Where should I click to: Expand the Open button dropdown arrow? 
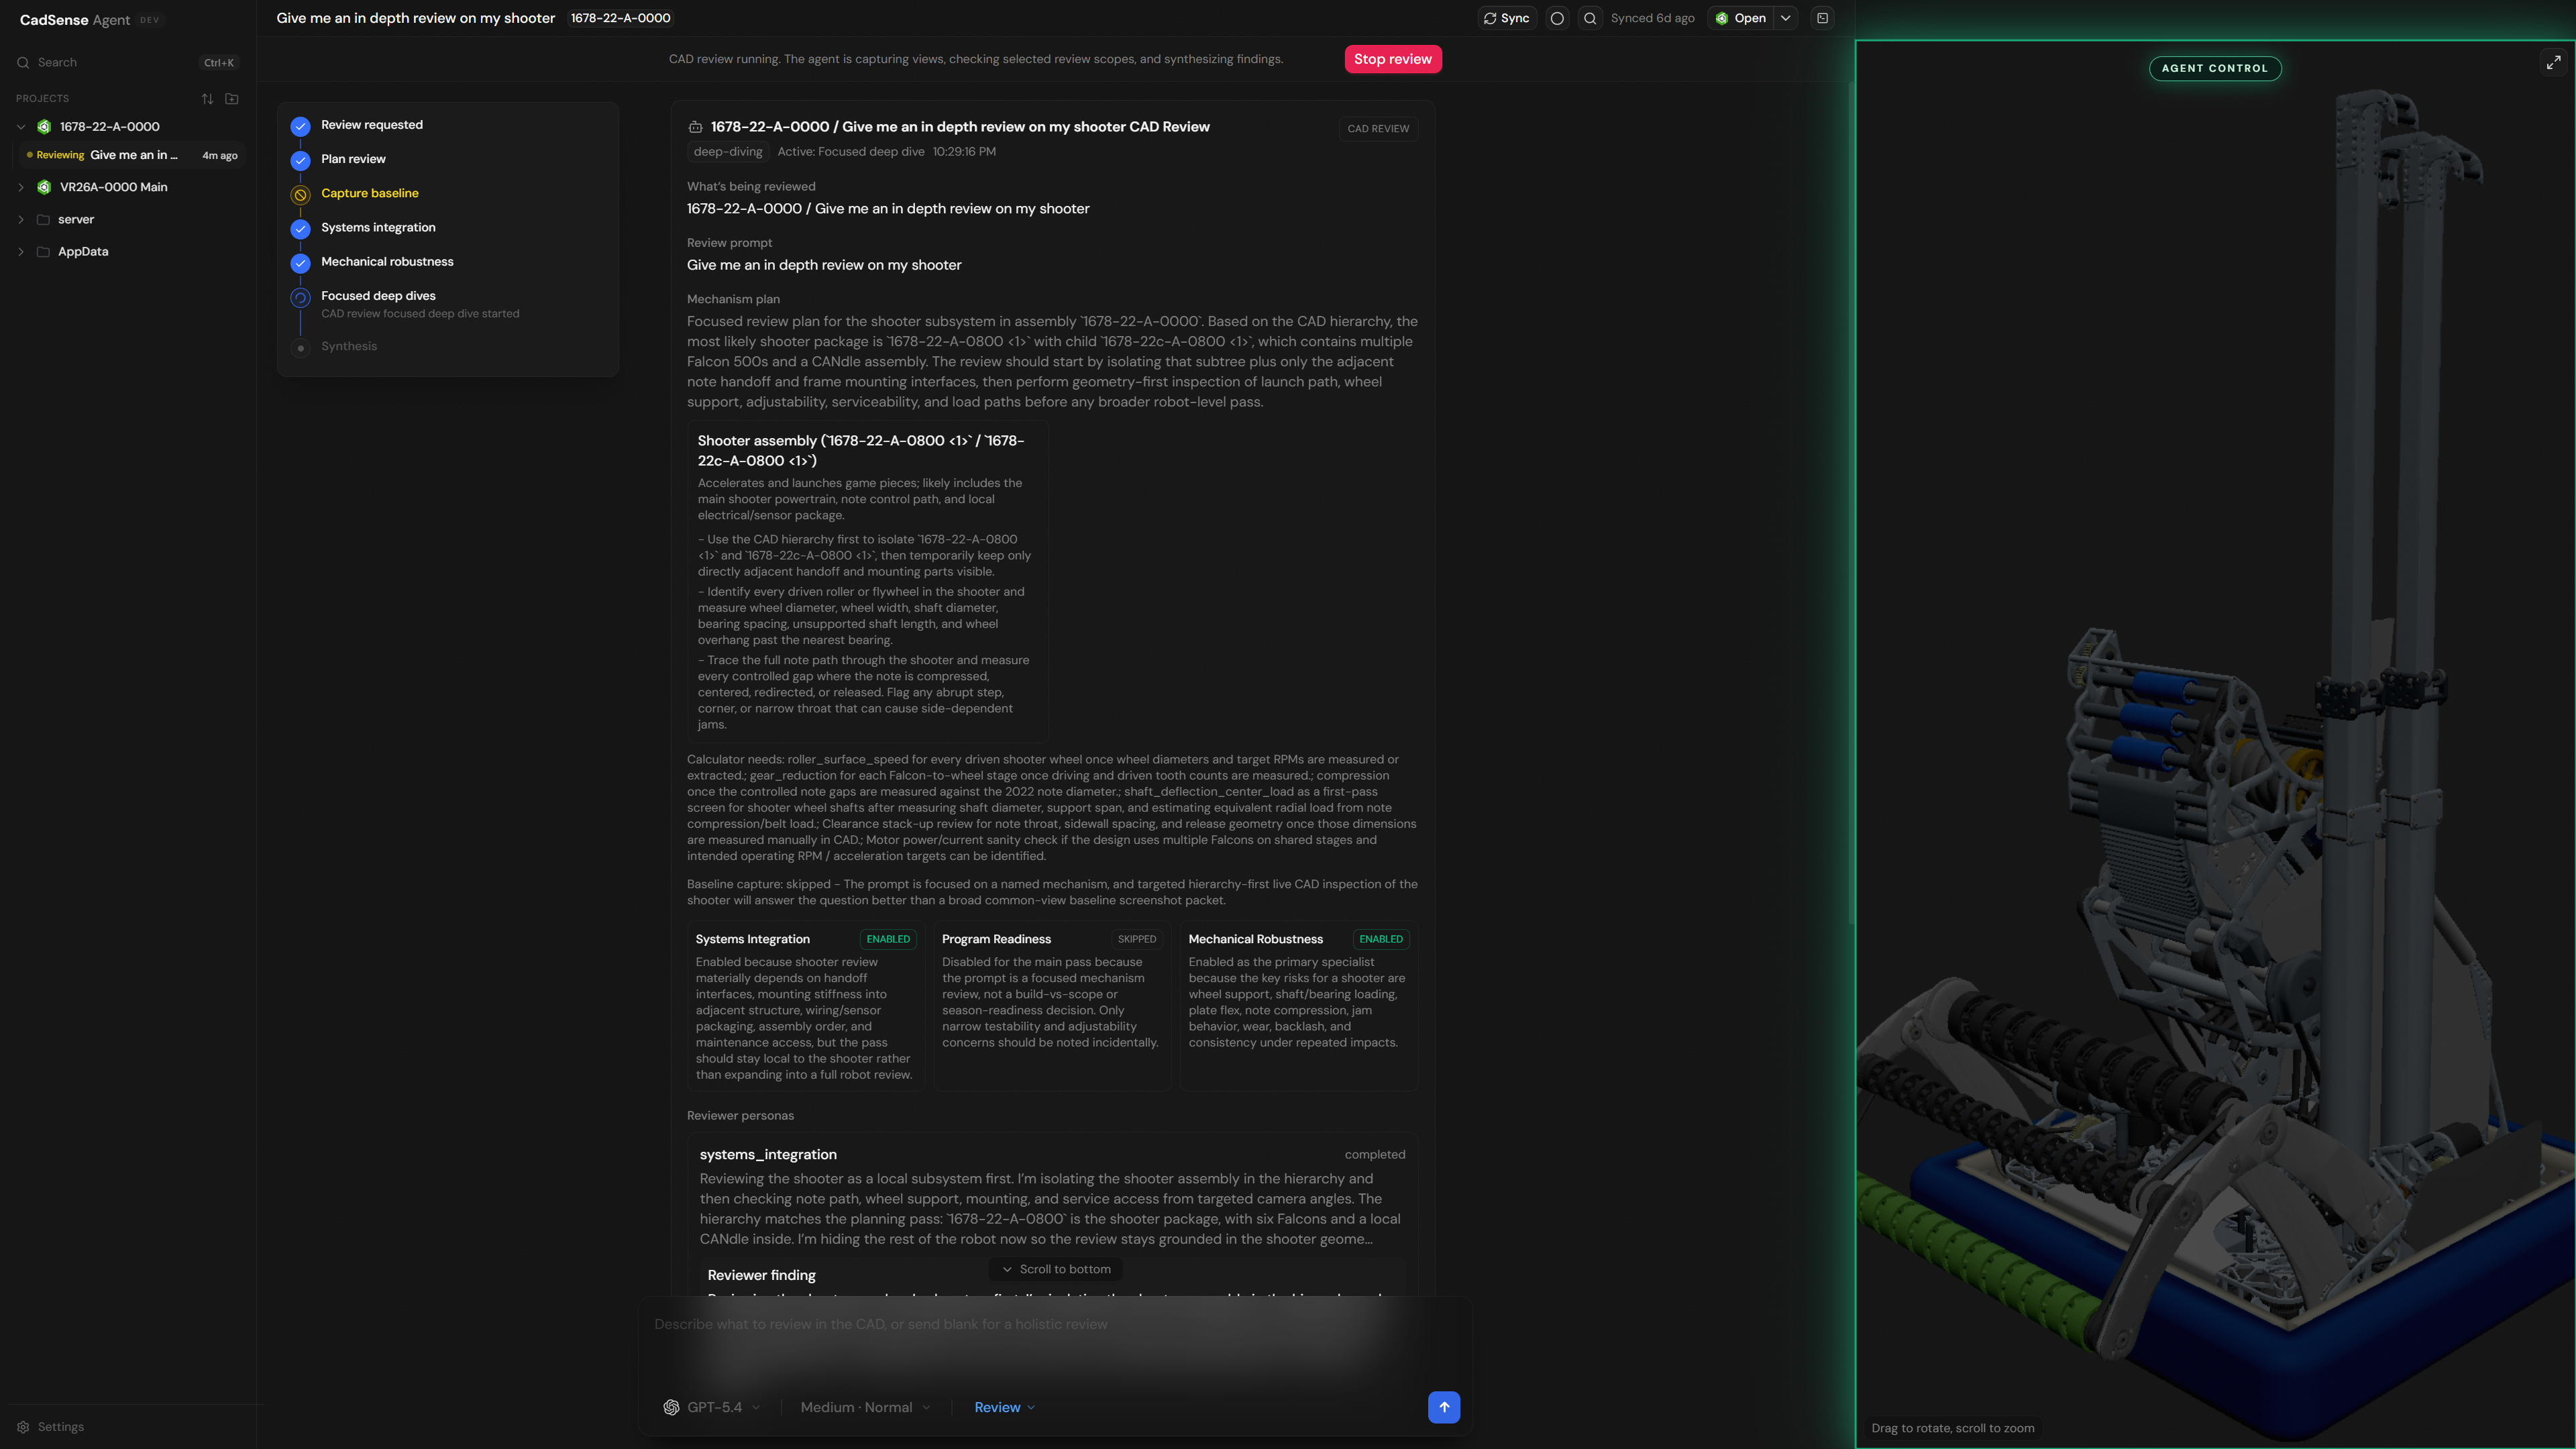coord(1785,18)
